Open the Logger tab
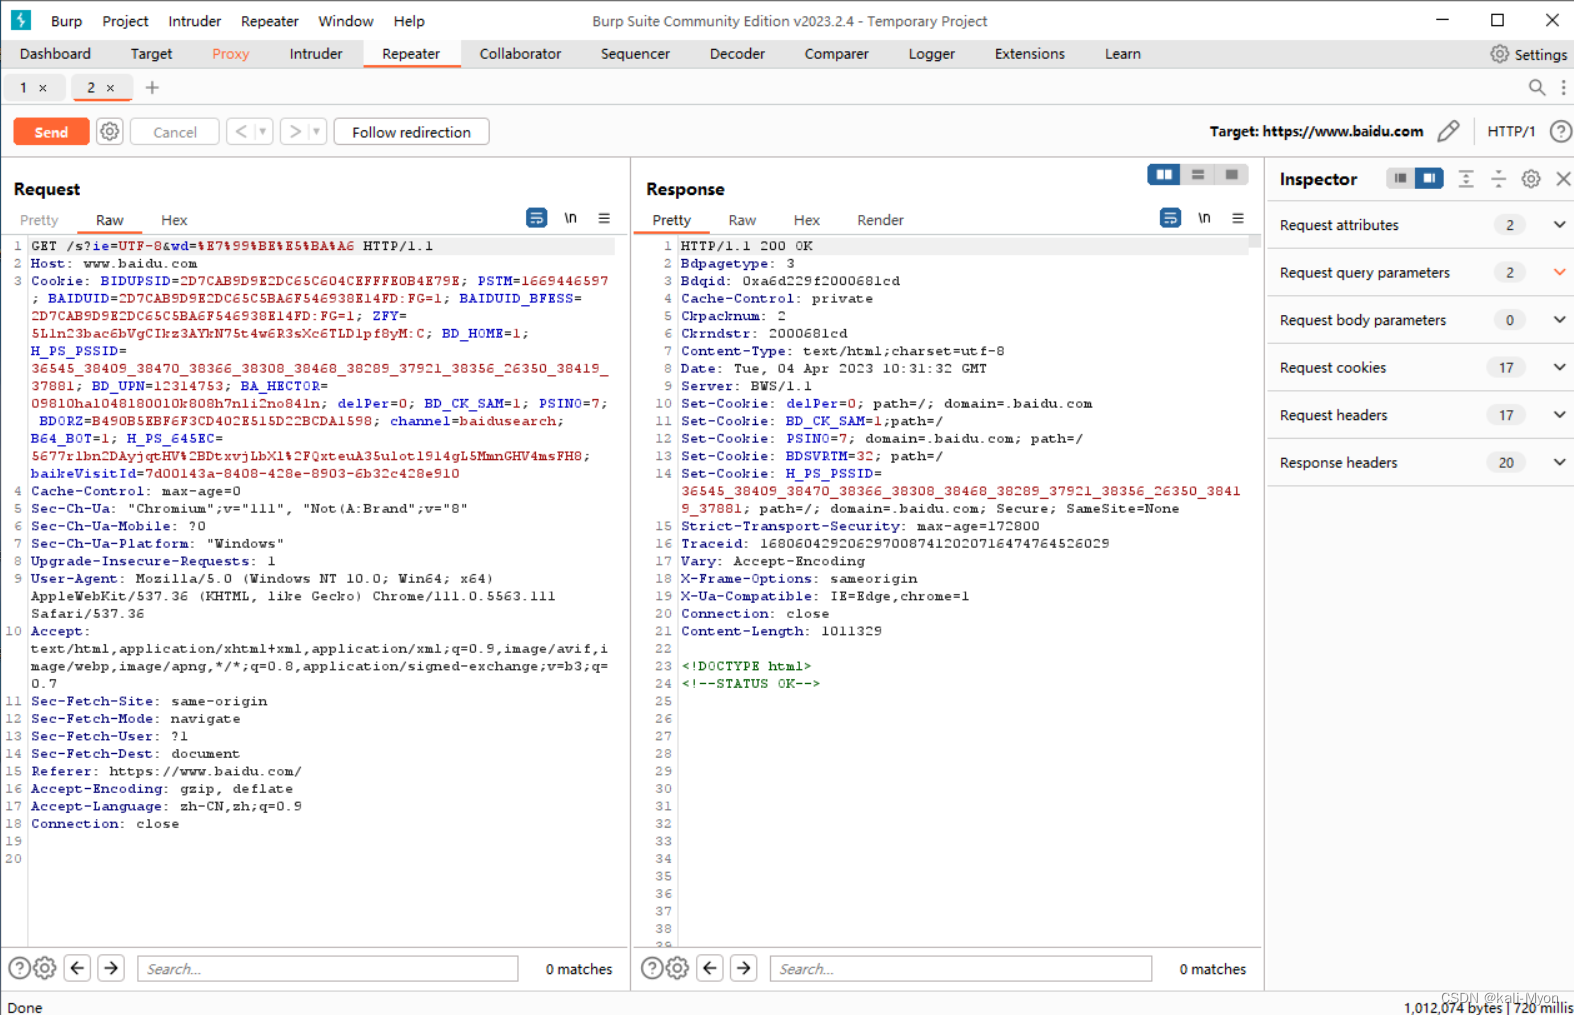1574x1015 pixels. 932,54
